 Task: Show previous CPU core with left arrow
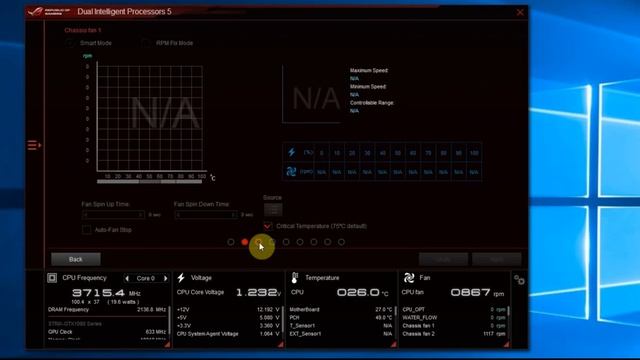[x=127, y=278]
